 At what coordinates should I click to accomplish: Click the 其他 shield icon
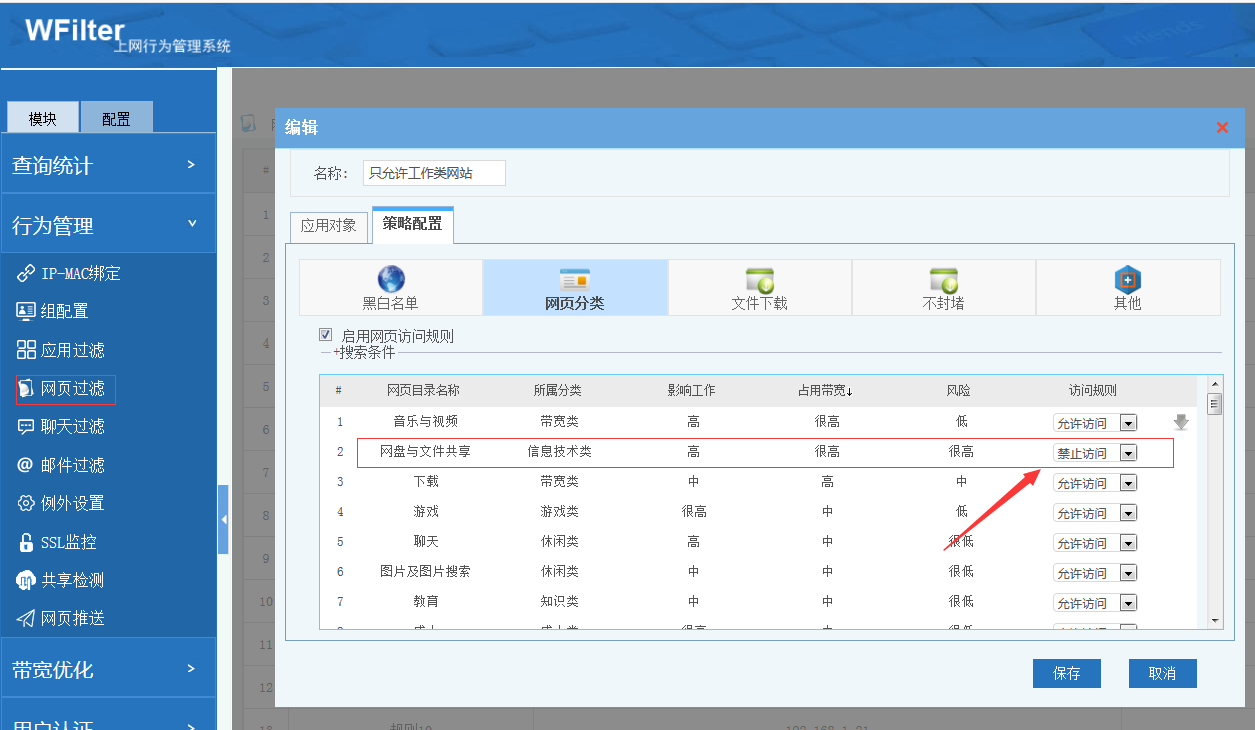(1127, 280)
